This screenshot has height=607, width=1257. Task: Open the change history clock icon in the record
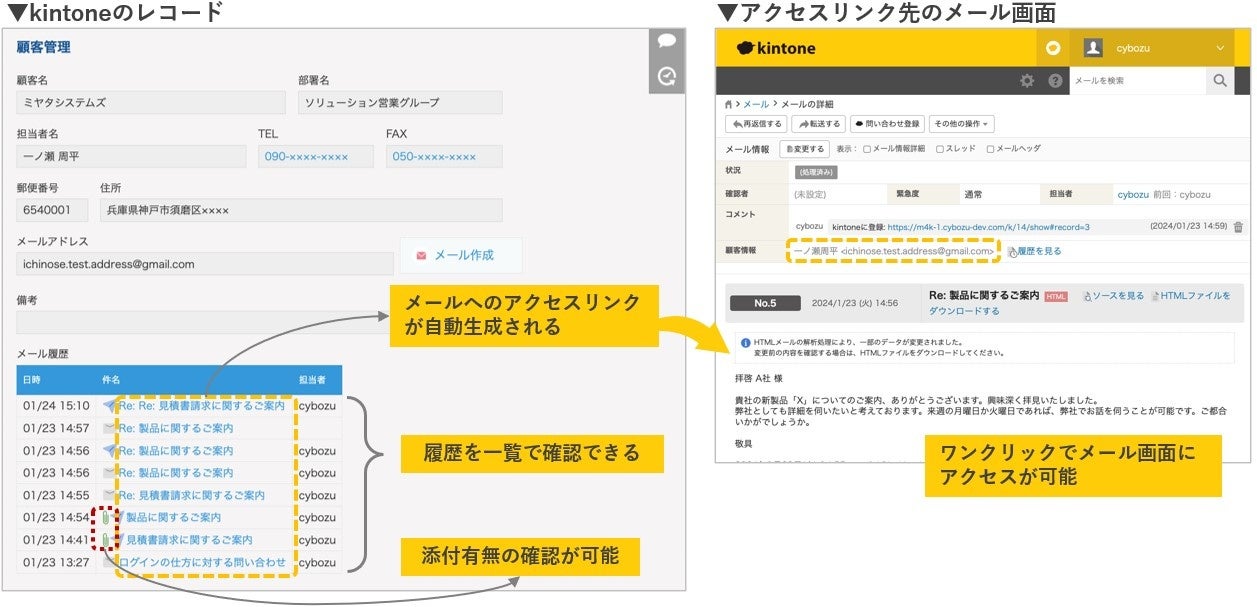point(667,75)
